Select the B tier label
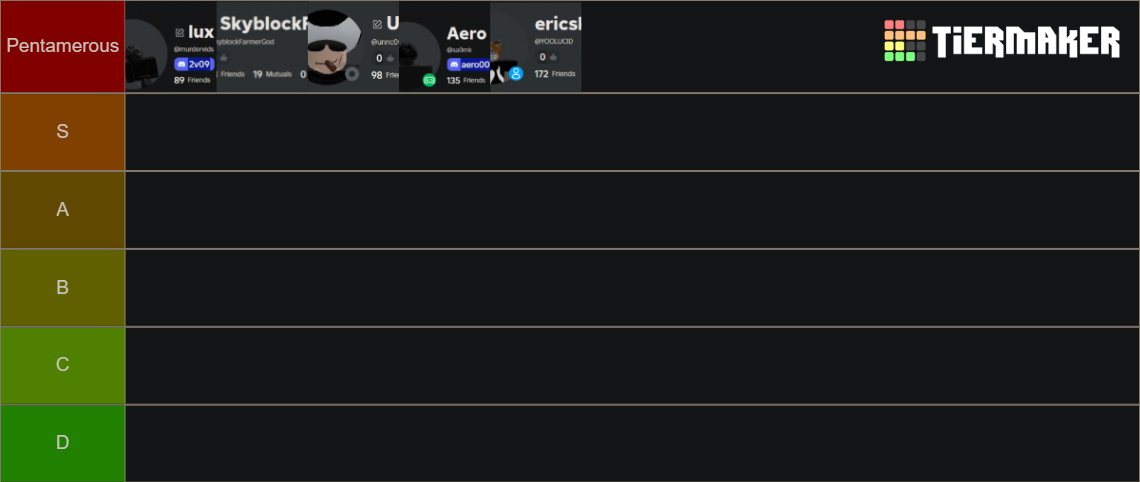Image resolution: width=1140 pixels, height=482 pixels. pos(63,288)
